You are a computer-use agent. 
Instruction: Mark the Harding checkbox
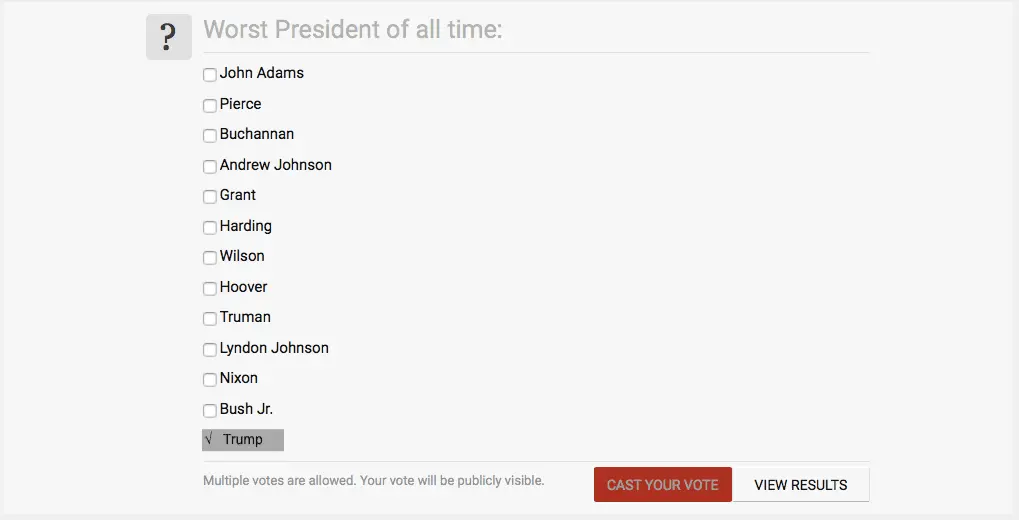[x=210, y=227]
